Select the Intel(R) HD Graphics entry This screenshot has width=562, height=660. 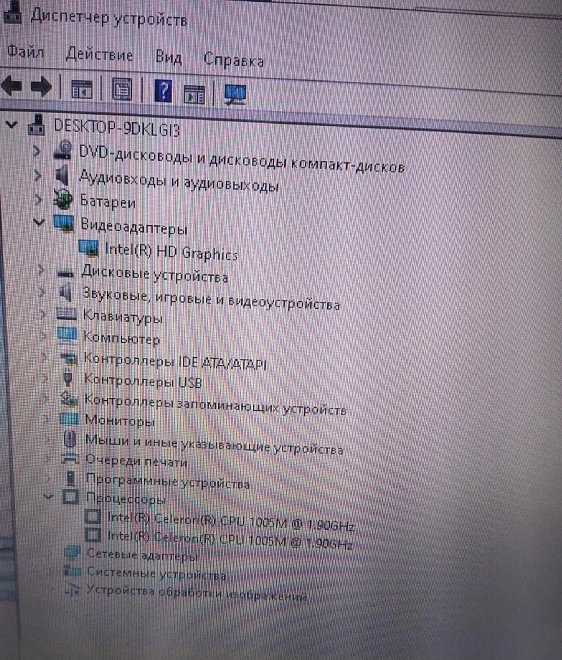[171, 252]
